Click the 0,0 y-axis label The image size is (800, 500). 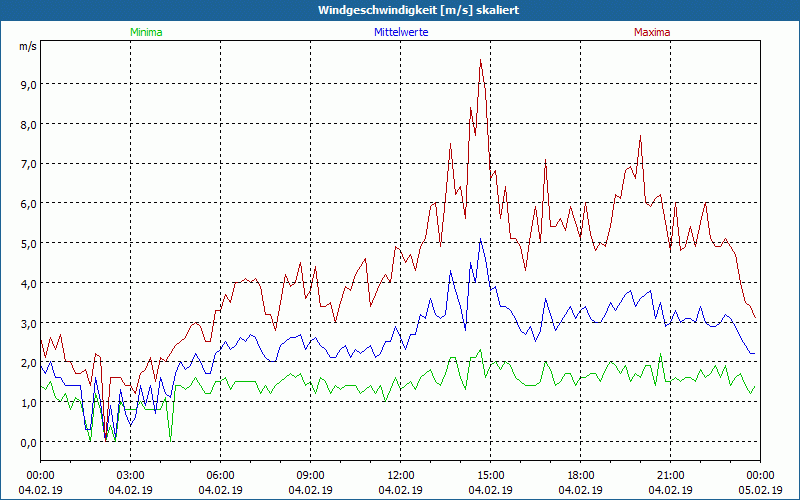[28, 443]
